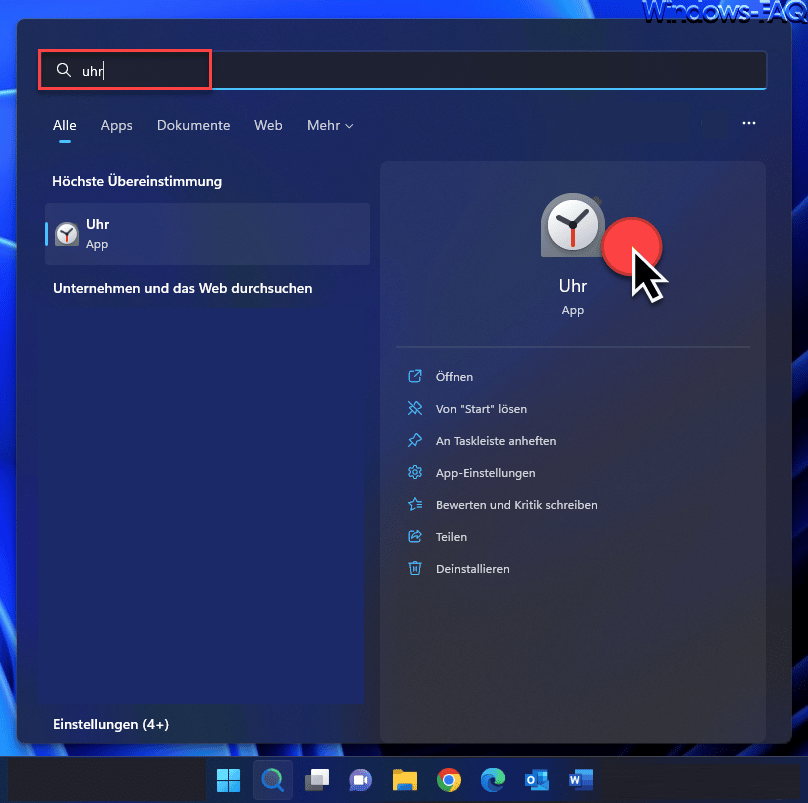Launch Microsoft Edge from the taskbar
Image resolution: width=808 pixels, height=803 pixels.
[493, 780]
